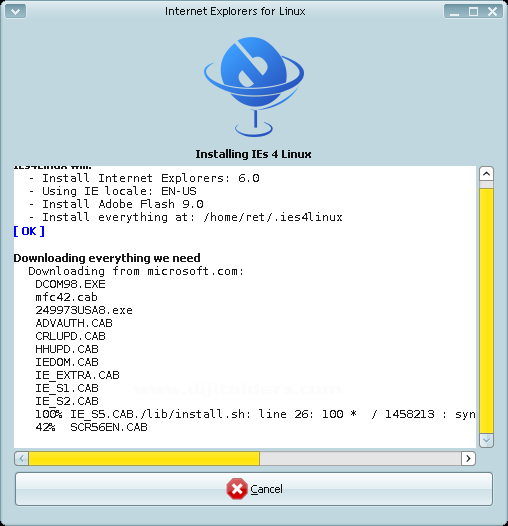The image size is (508, 526).
Task: Close the Internet Explorers for Linux window
Action: 493,12
